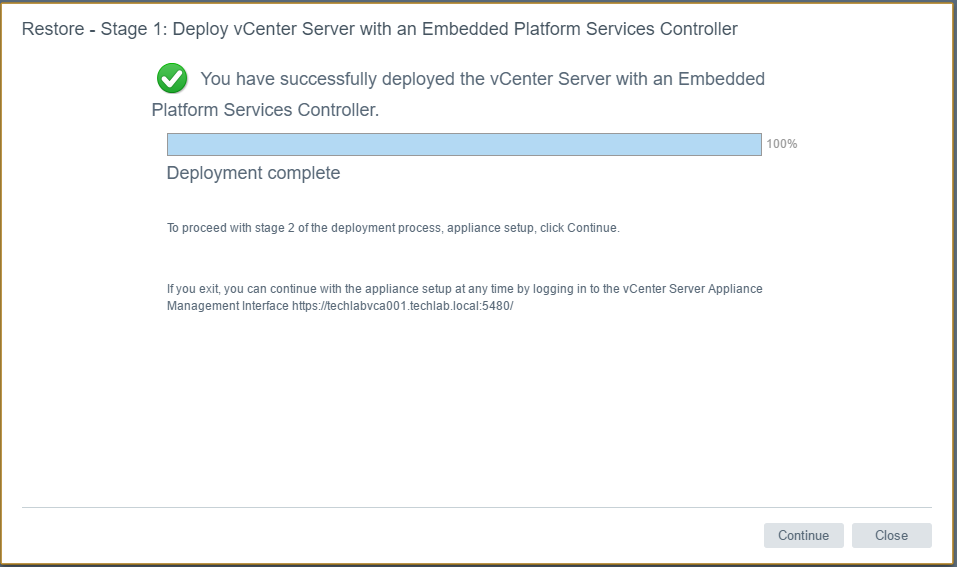Select the 'Deployment complete' status text
The image size is (957, 567).
(253, 173)
